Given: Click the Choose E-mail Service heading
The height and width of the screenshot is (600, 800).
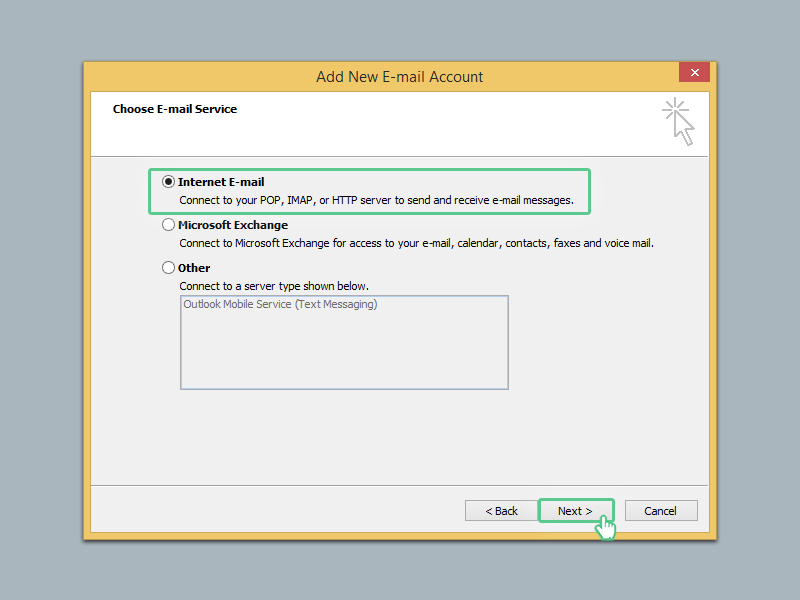Looking at the screenshot, I should tap(174, 109).
